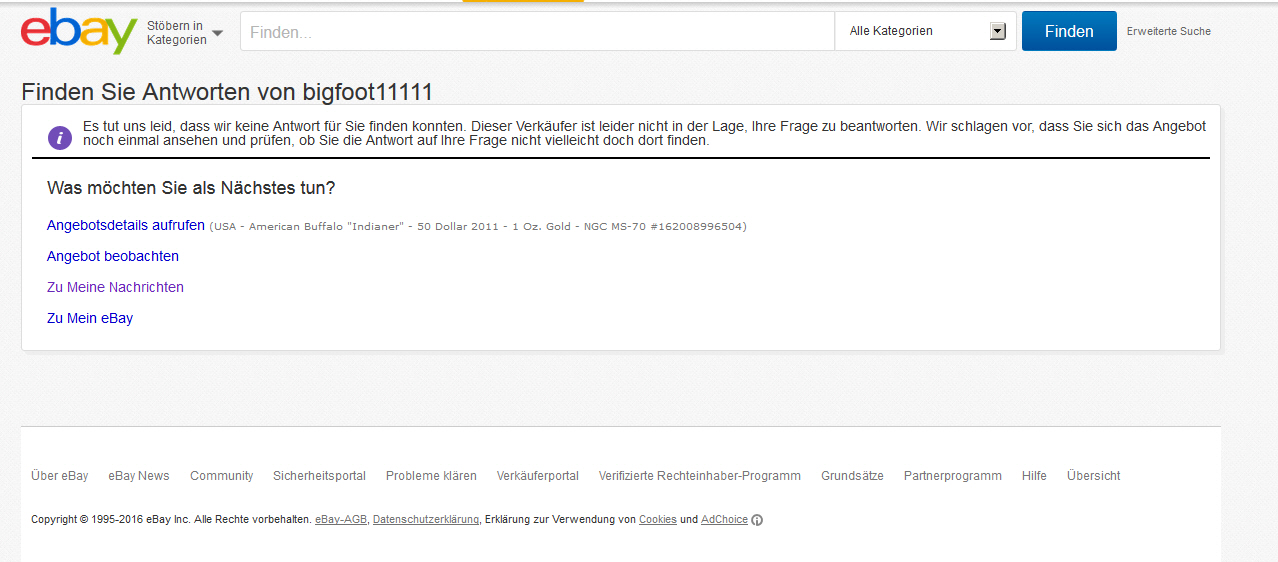This screenshot has height=562, width=1278.
Task: Open Übersicht footer link
Action: 1094,476
